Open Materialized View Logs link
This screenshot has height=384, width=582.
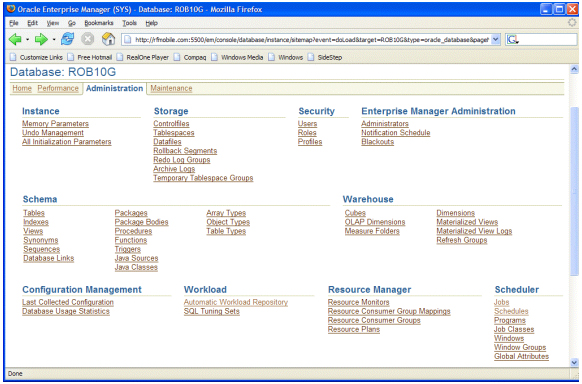474,231
